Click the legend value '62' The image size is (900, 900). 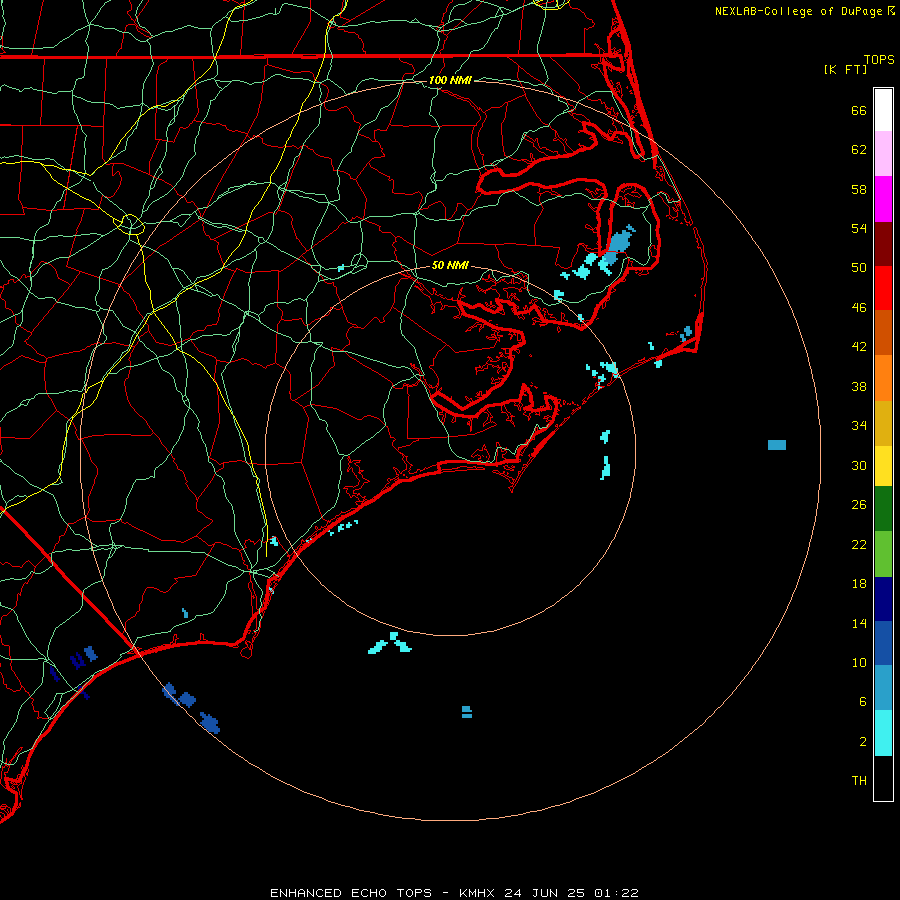[859, 150]
